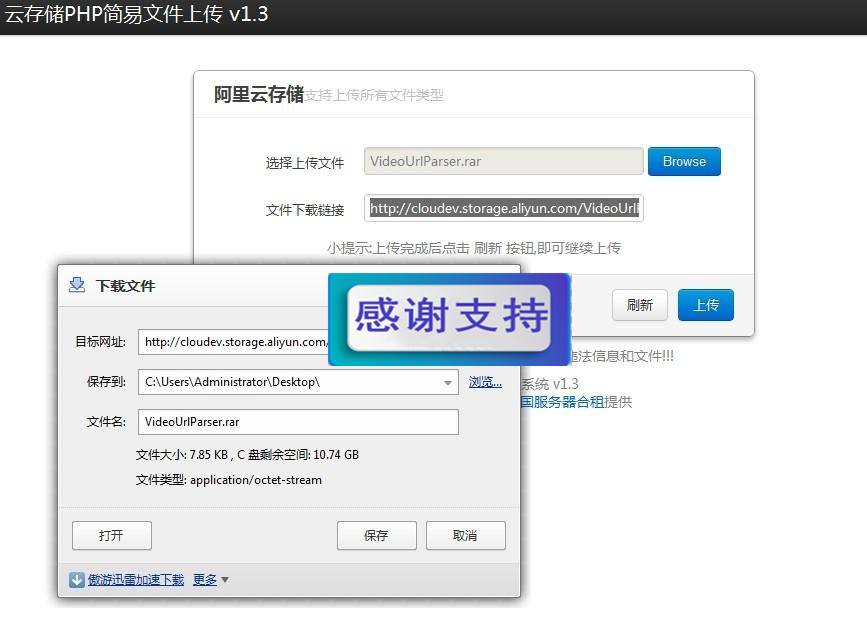The image size is (867, 638).
Task: Click the download icon in 下载文件 title bar
Action: tap(77, 285)
